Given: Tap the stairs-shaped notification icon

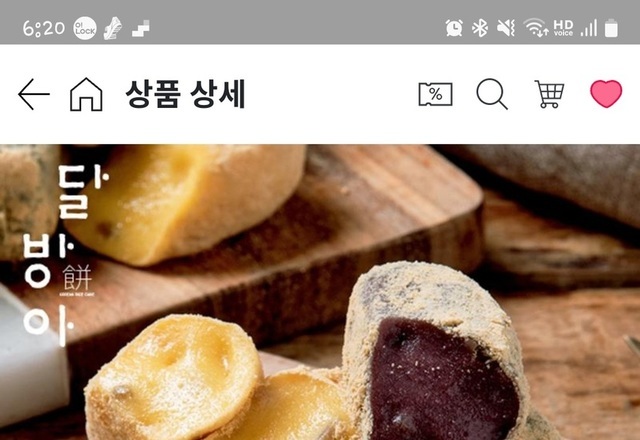Looking at the screenshot, I should coord(141,29).
